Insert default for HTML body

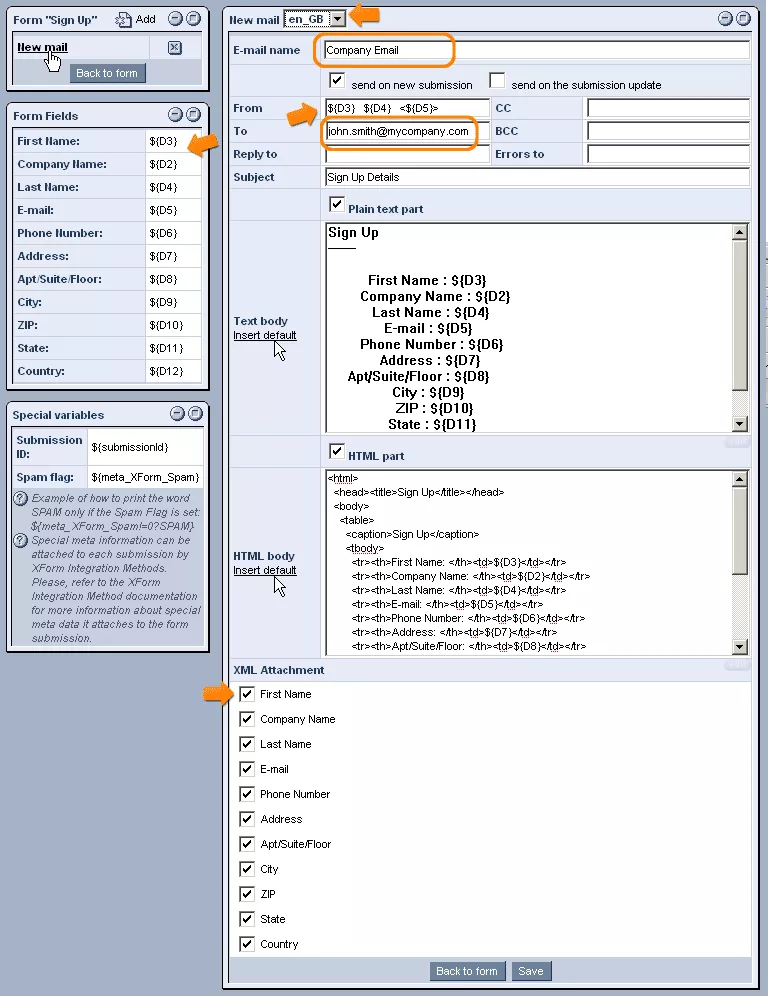pyautogui.click(x=265, y=570)
